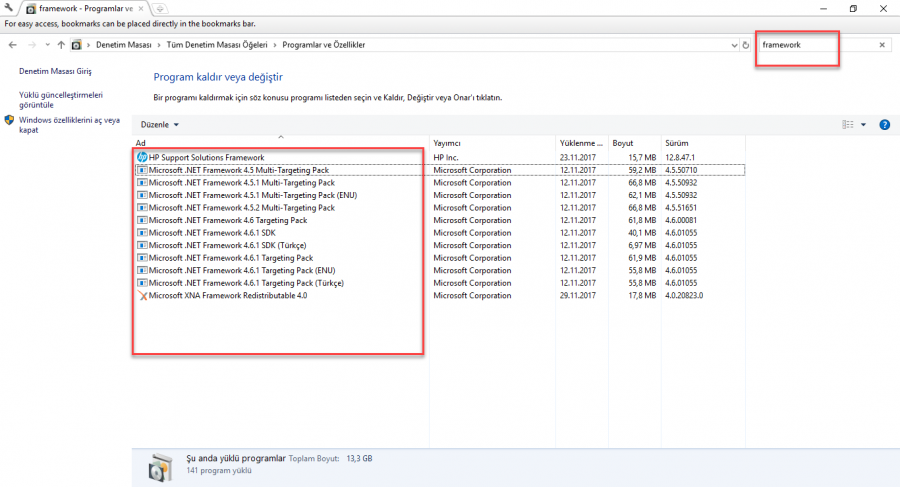This screenshot has height=487, width=900.
Task: Select Microsoft .NET Framework 4.6.1 SDK
Action: (x=212, y=233)
